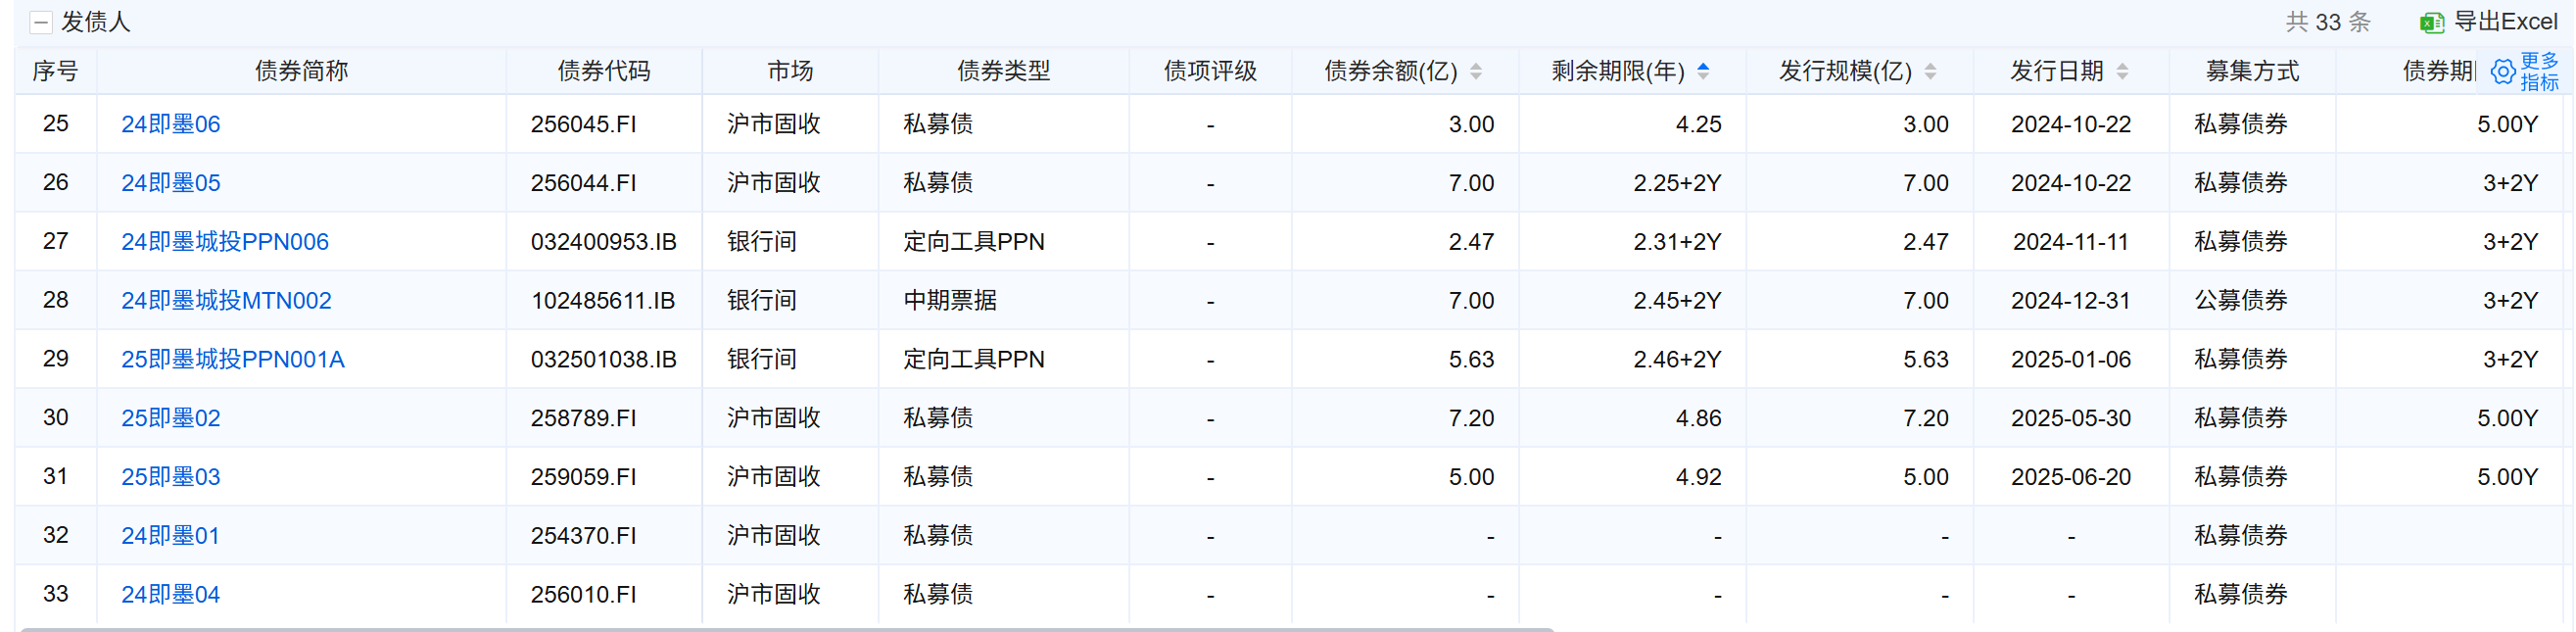Screen dimensions: 2576x632
Task: Sort by 债券余额(亿) column arrows
Action: 1475,72
